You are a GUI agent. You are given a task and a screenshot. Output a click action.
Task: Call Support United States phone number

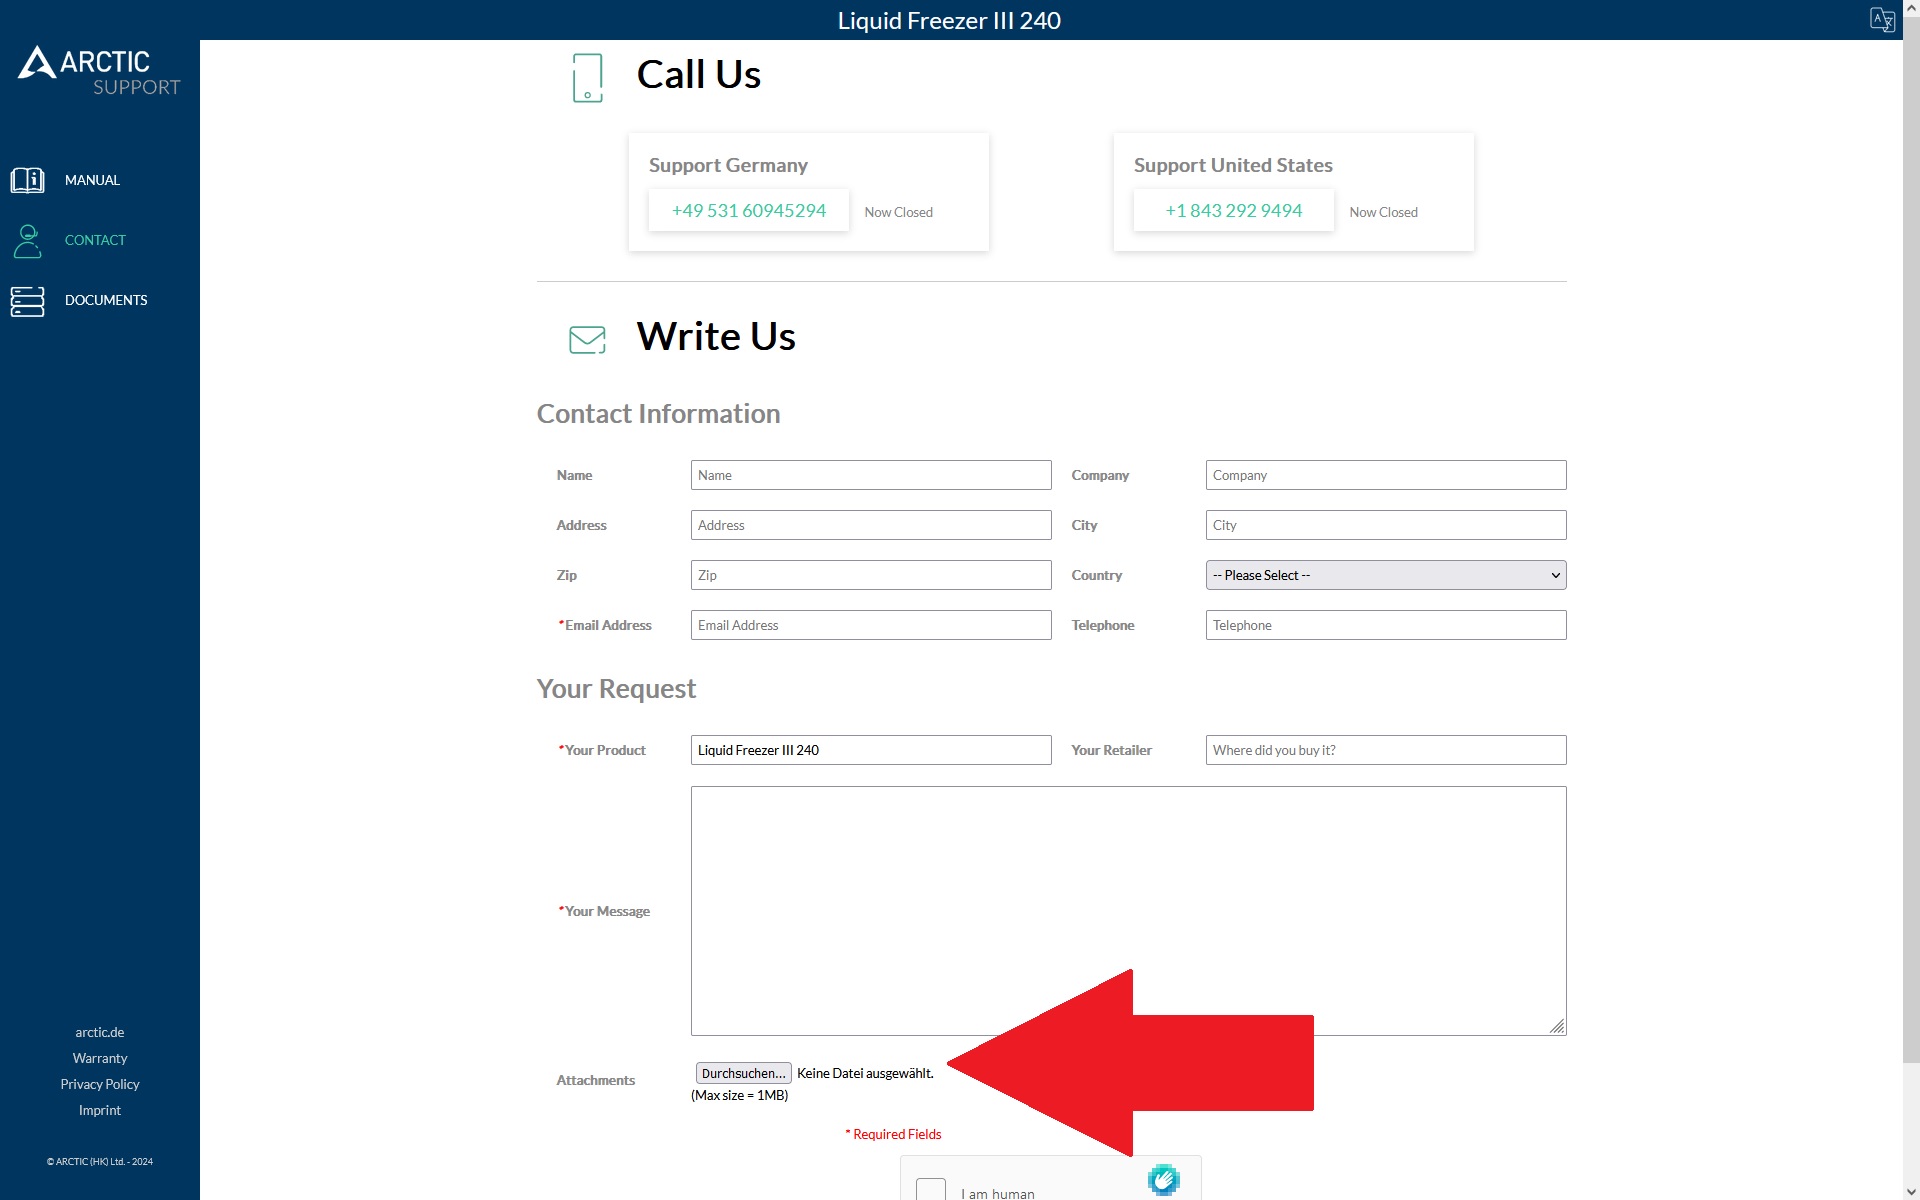tap(1233, 210)
